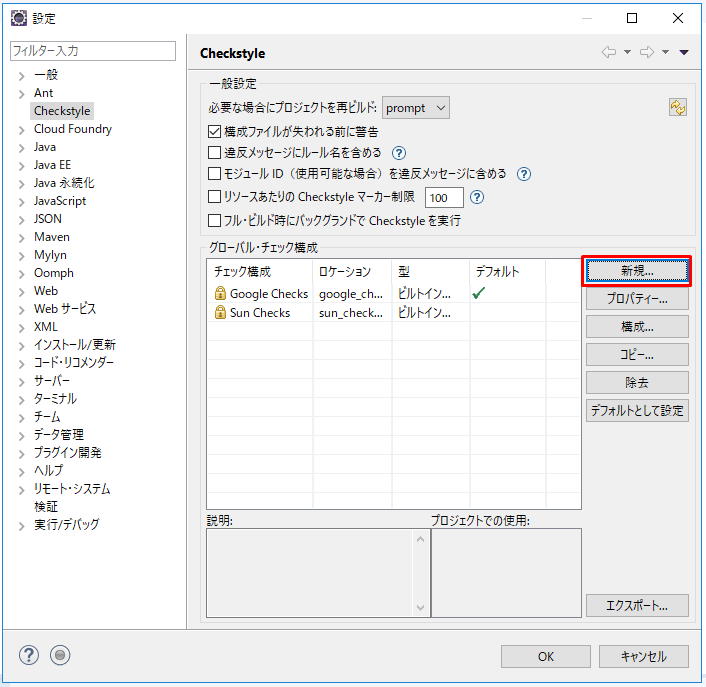Select サーバー preferences item
This screenshot has height=687, width=706.
52,381
